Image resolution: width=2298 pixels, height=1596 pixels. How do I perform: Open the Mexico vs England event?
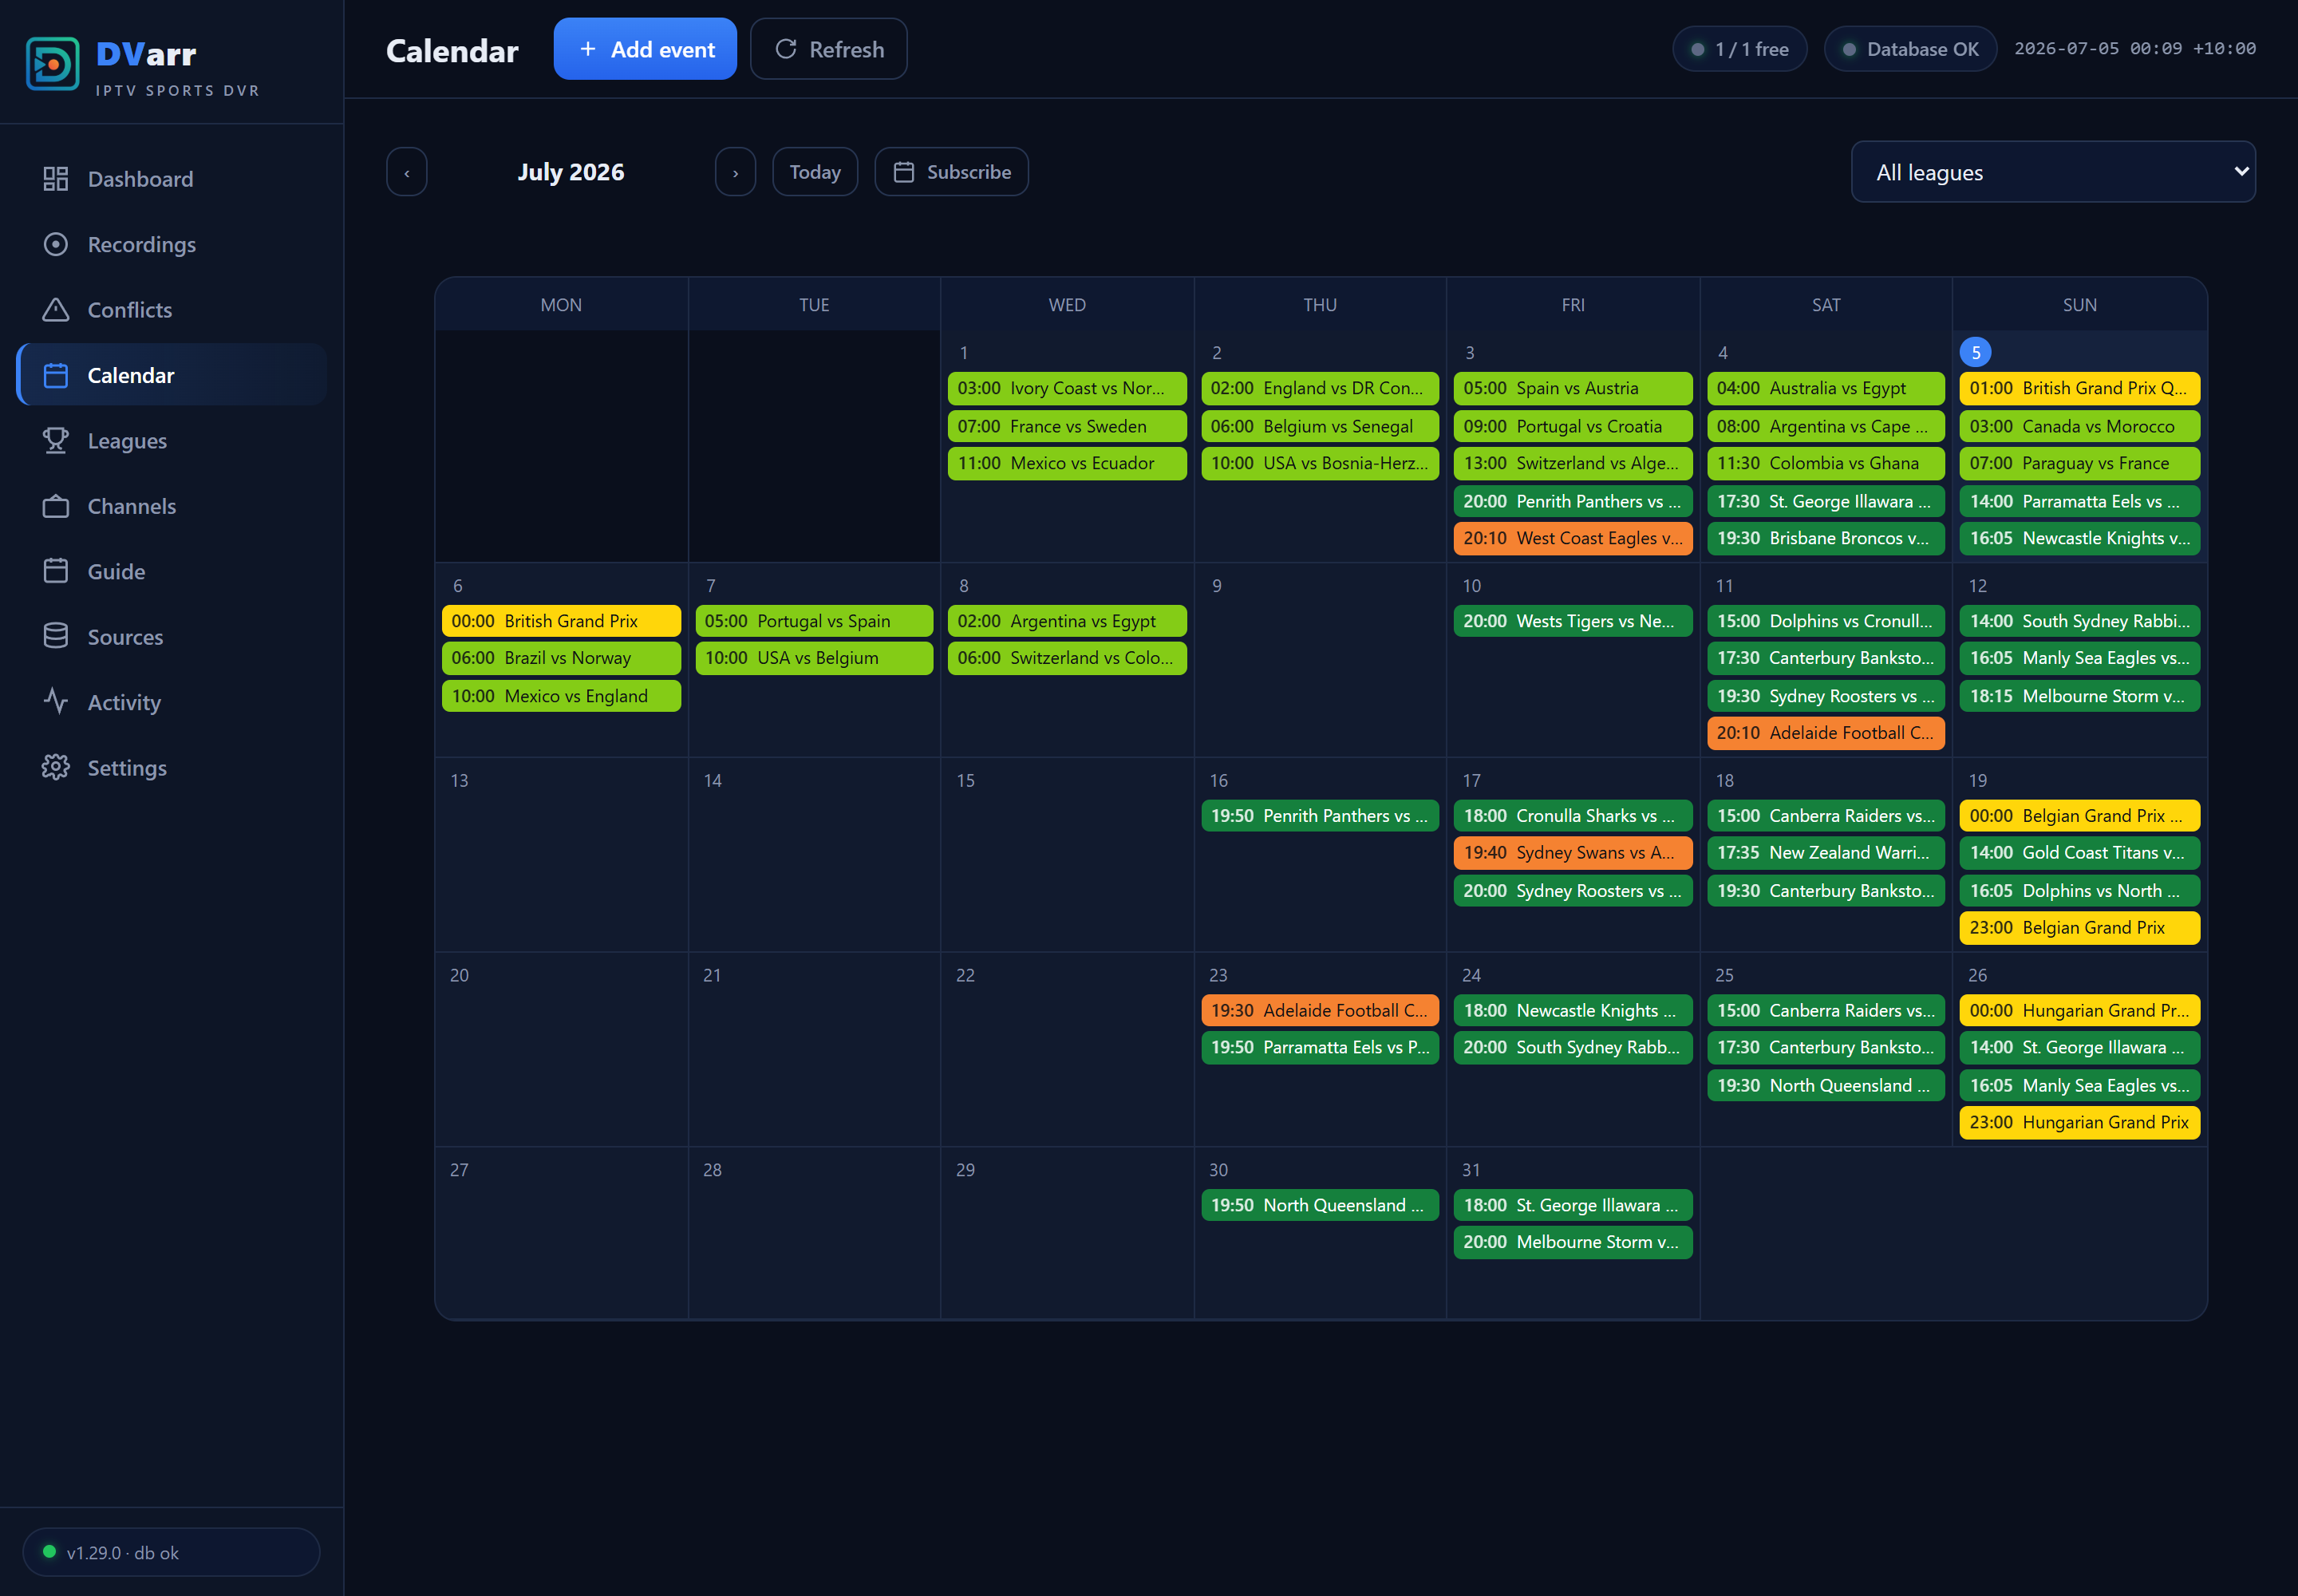[561, 696]
